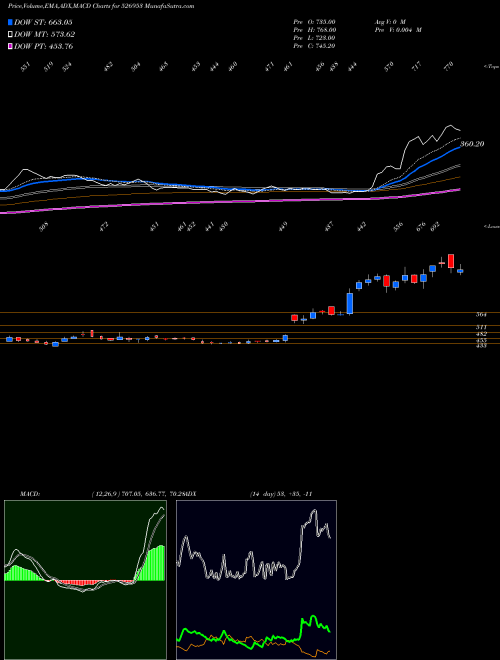Click the large blue breakout candlestick

point(350,303)
